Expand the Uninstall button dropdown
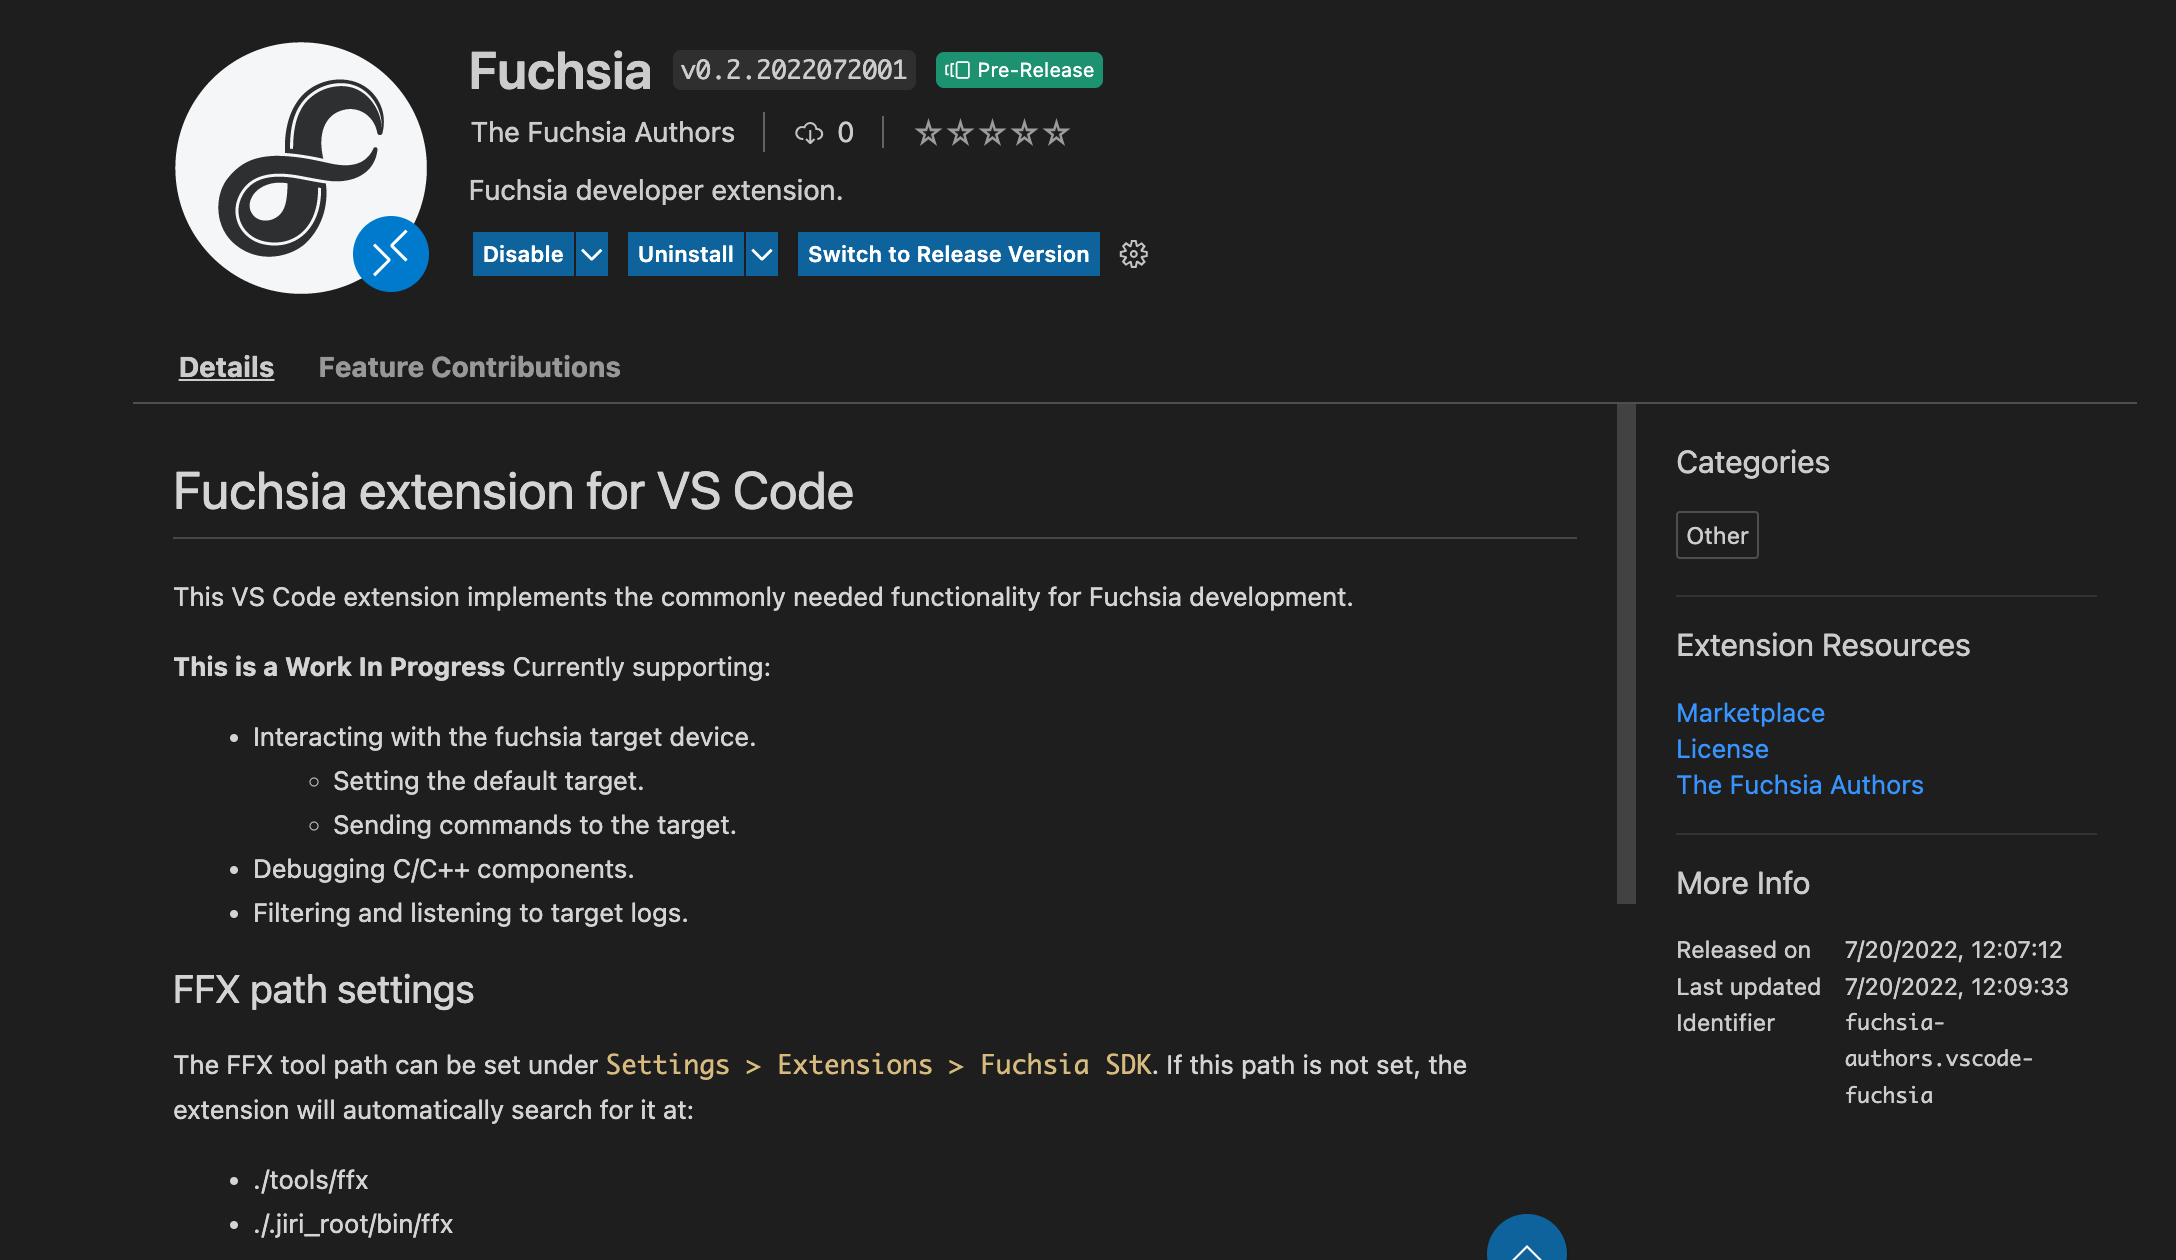The width and height of the screenshot is (2176, 1260). tap(761, 254)
